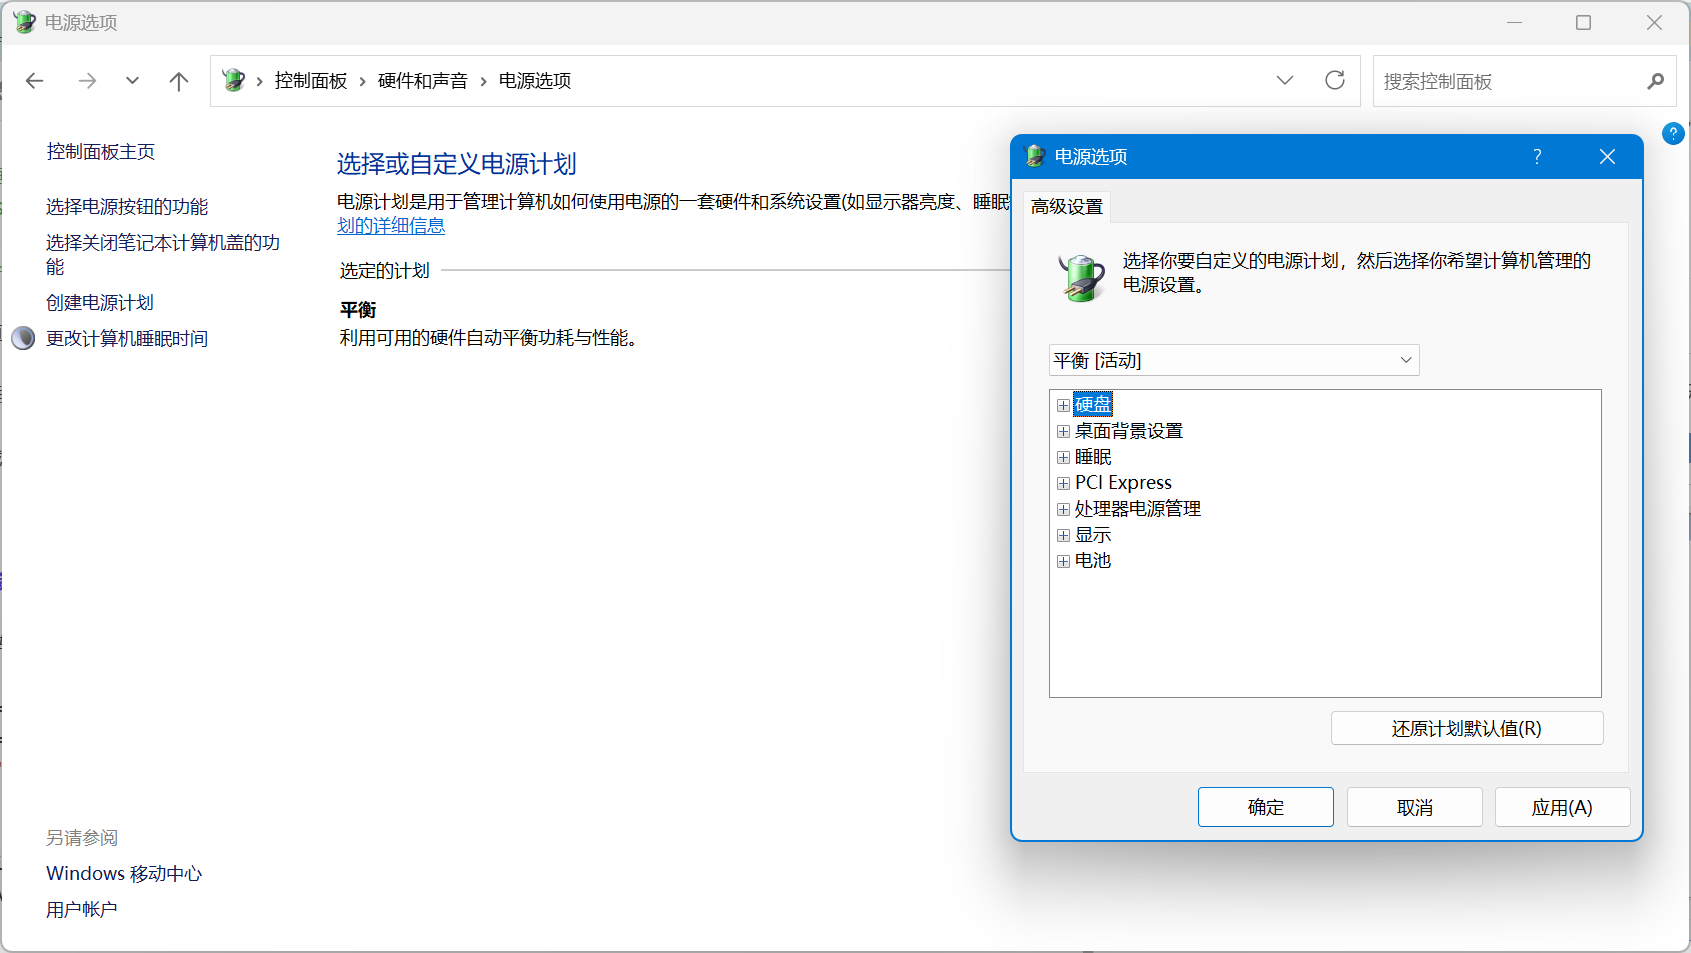Go to 控制面板主页
Screen dimensions: 1691x953
[101, 152]
